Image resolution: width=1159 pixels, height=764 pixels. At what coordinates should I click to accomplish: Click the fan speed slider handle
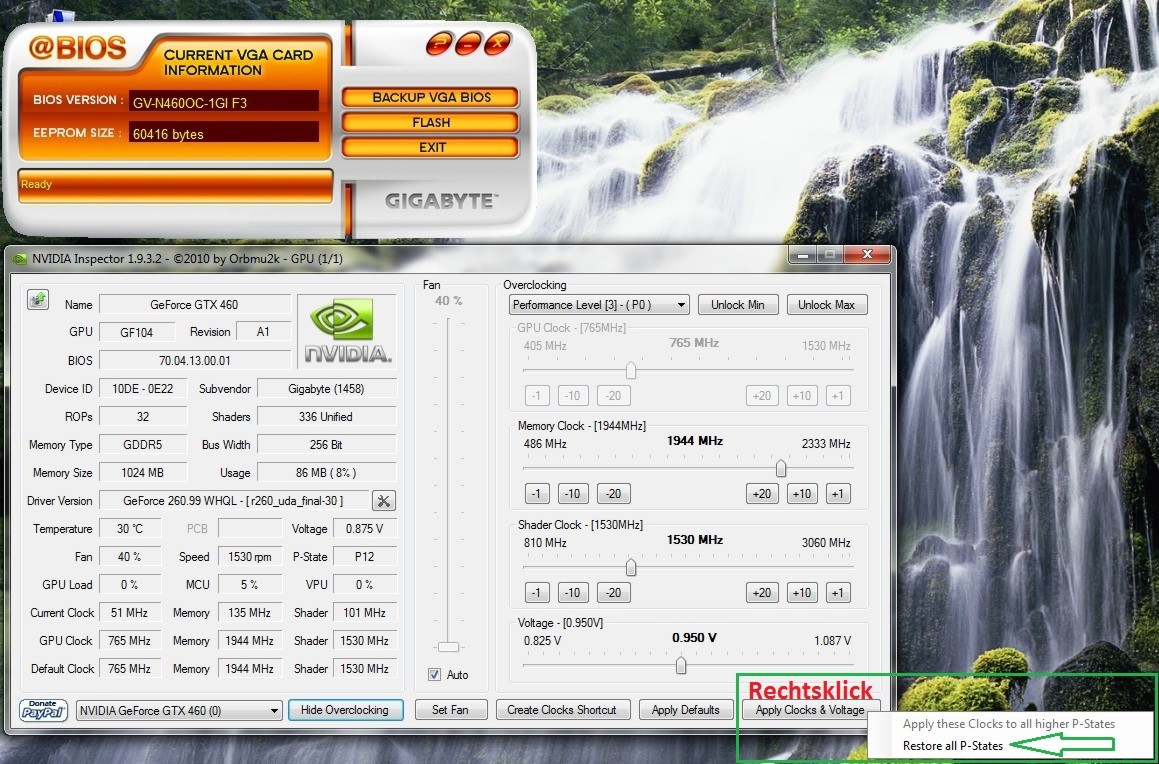449,647
